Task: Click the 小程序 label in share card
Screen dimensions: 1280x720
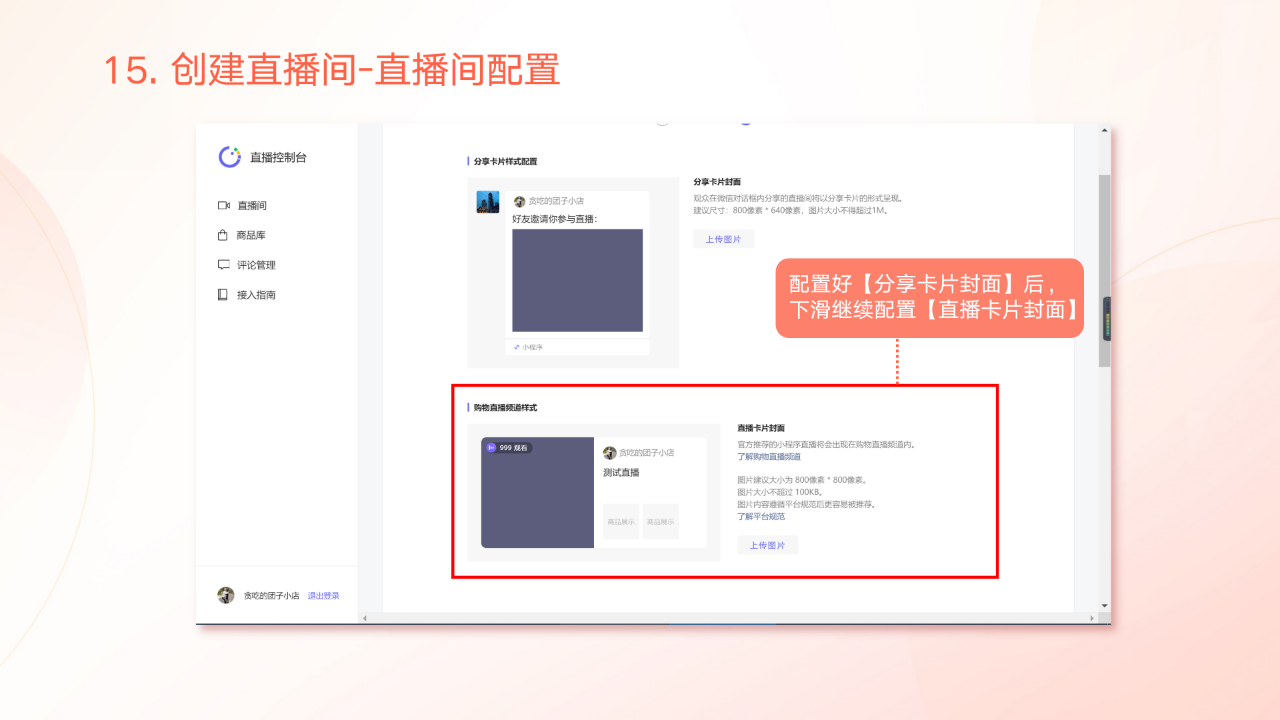Action: tap(532, 347)
